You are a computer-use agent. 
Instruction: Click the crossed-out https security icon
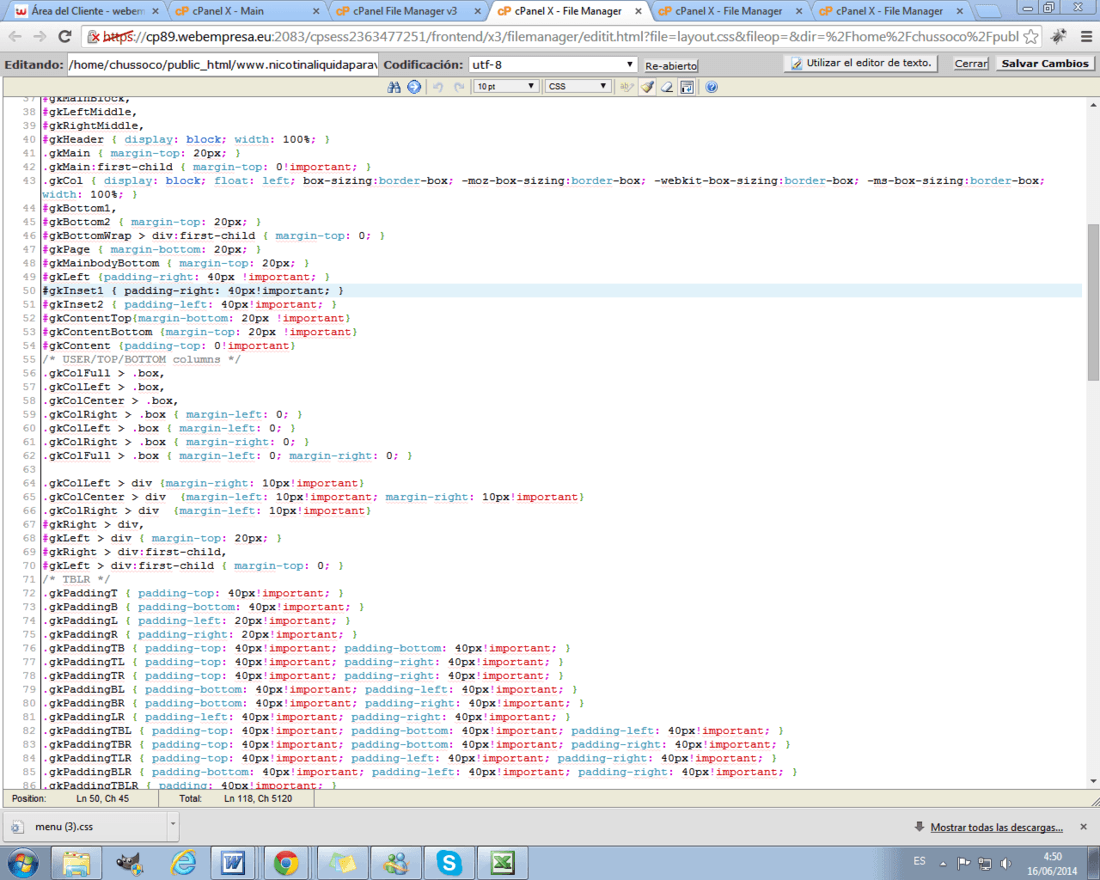[x=94, y=36]
